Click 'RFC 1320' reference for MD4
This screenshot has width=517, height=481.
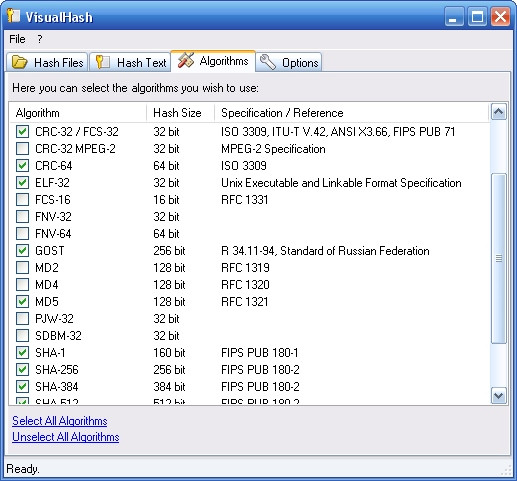point(245,285)
